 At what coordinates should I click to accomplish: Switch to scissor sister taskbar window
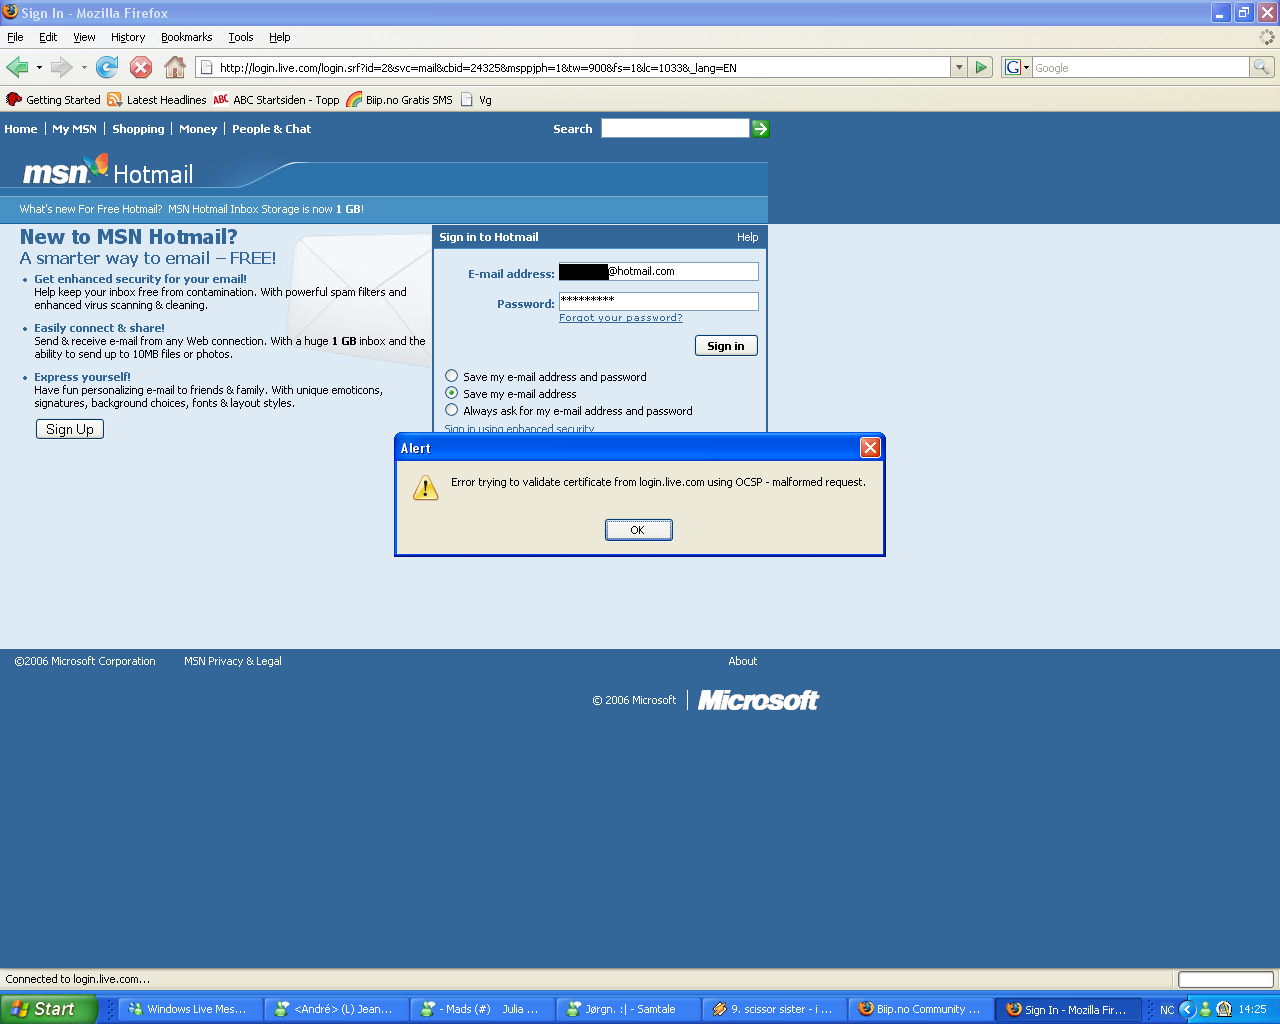pyautogui.click(x=775, y=1009)
